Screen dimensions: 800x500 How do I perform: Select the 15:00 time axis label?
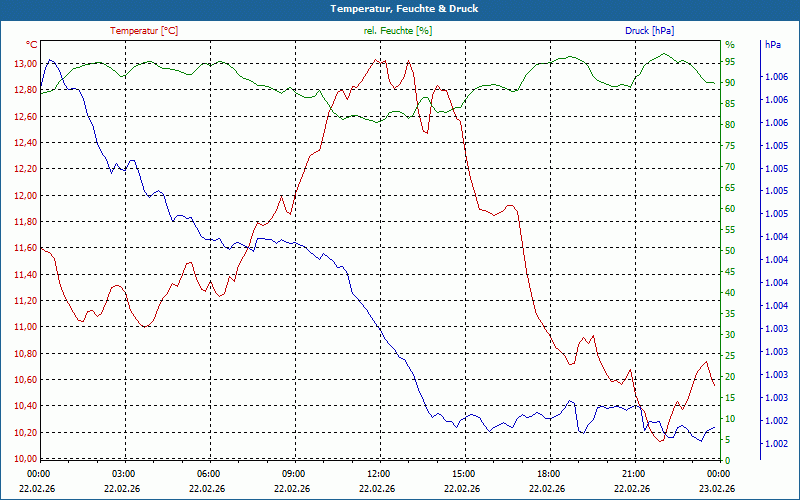tap(464, 474)
